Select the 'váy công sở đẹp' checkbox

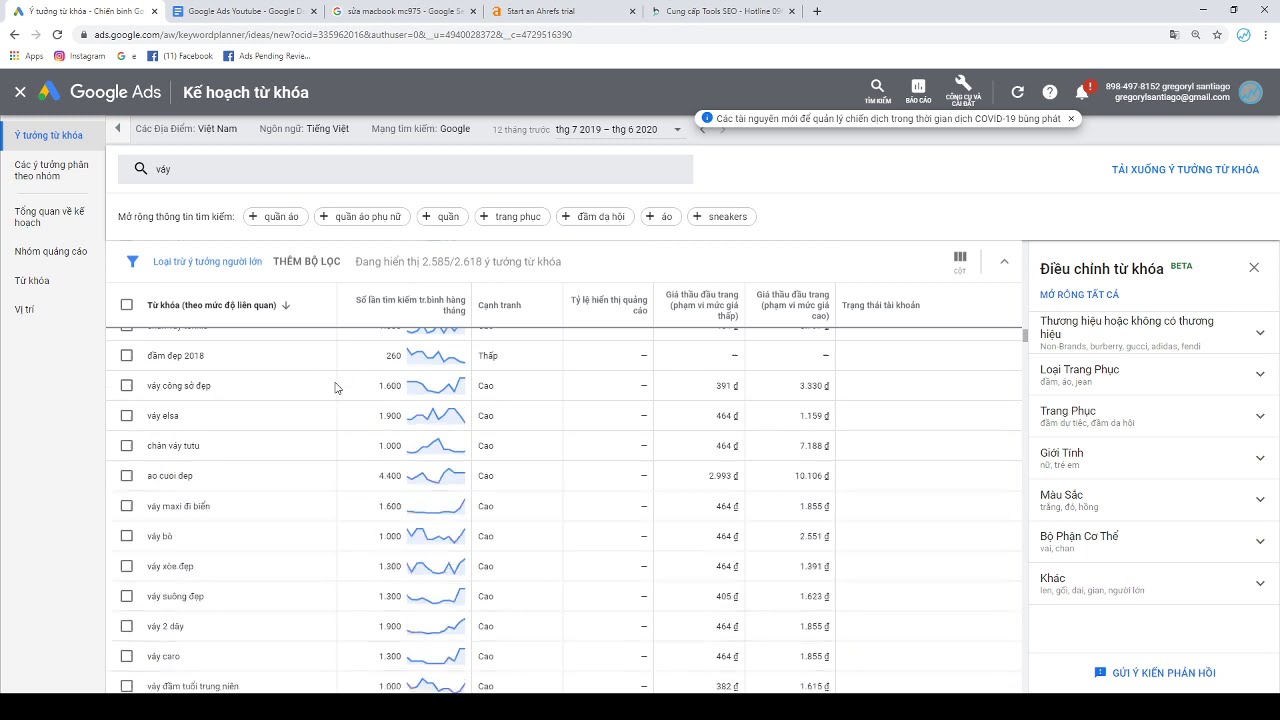[x=126, y=385]
